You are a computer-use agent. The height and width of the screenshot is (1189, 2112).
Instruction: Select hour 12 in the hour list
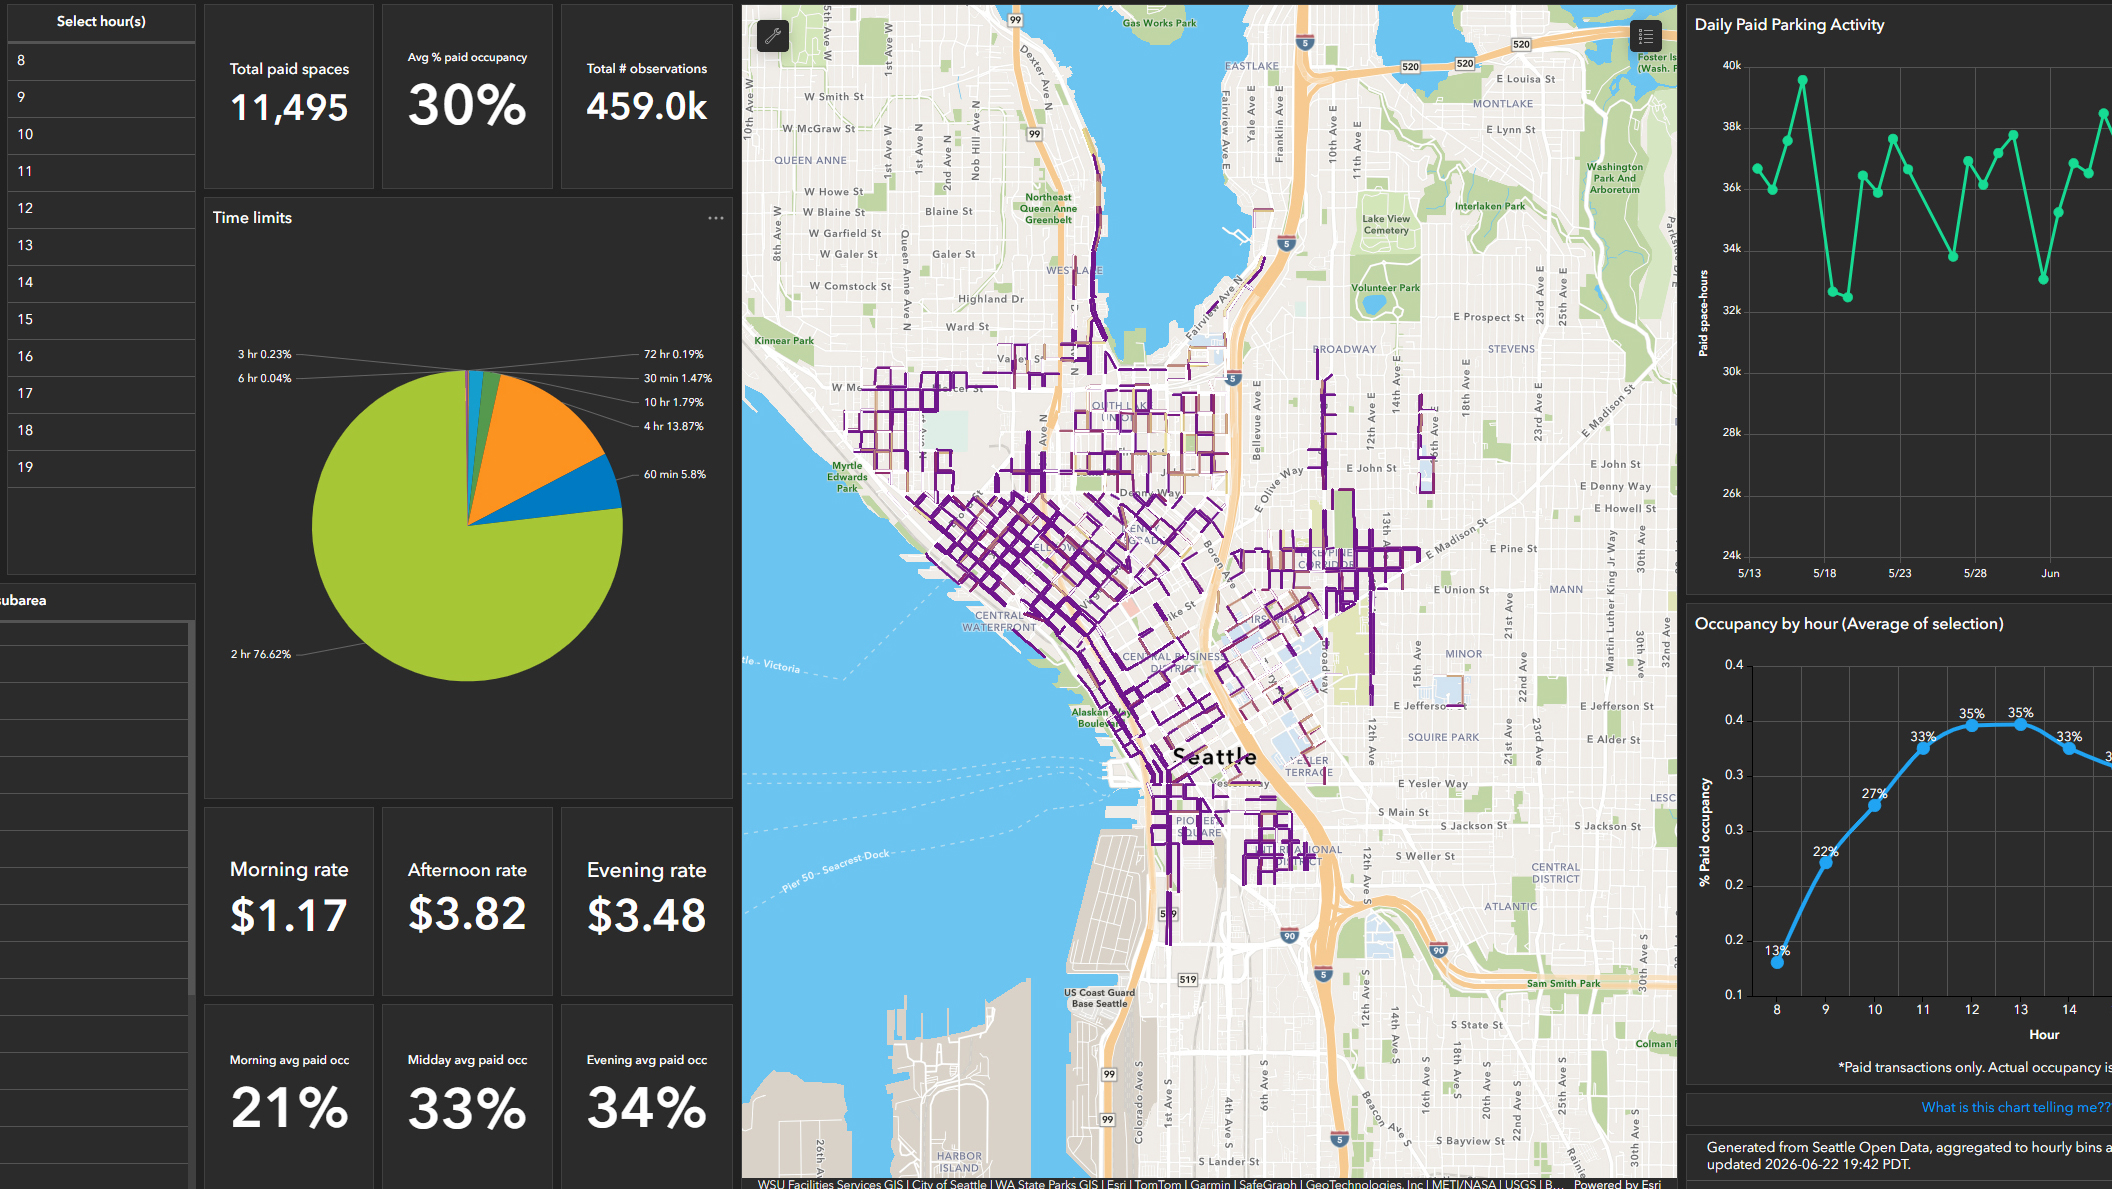tap(101, 209)
